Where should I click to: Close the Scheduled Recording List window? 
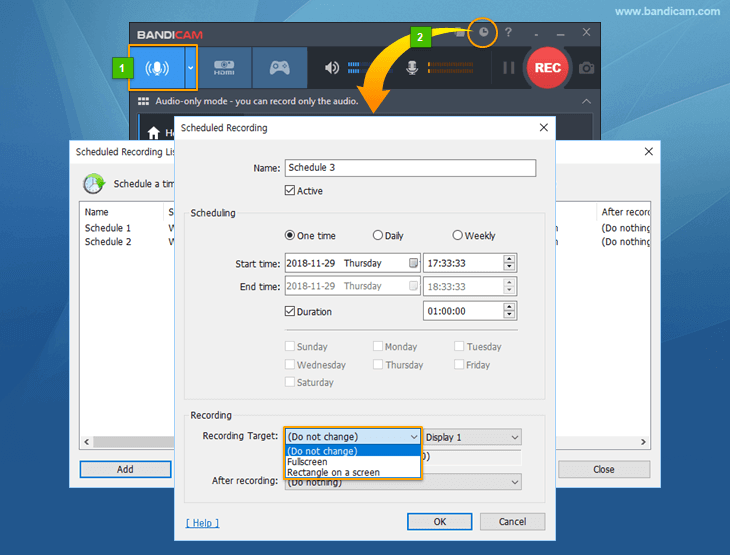click(x=649, y=151)
